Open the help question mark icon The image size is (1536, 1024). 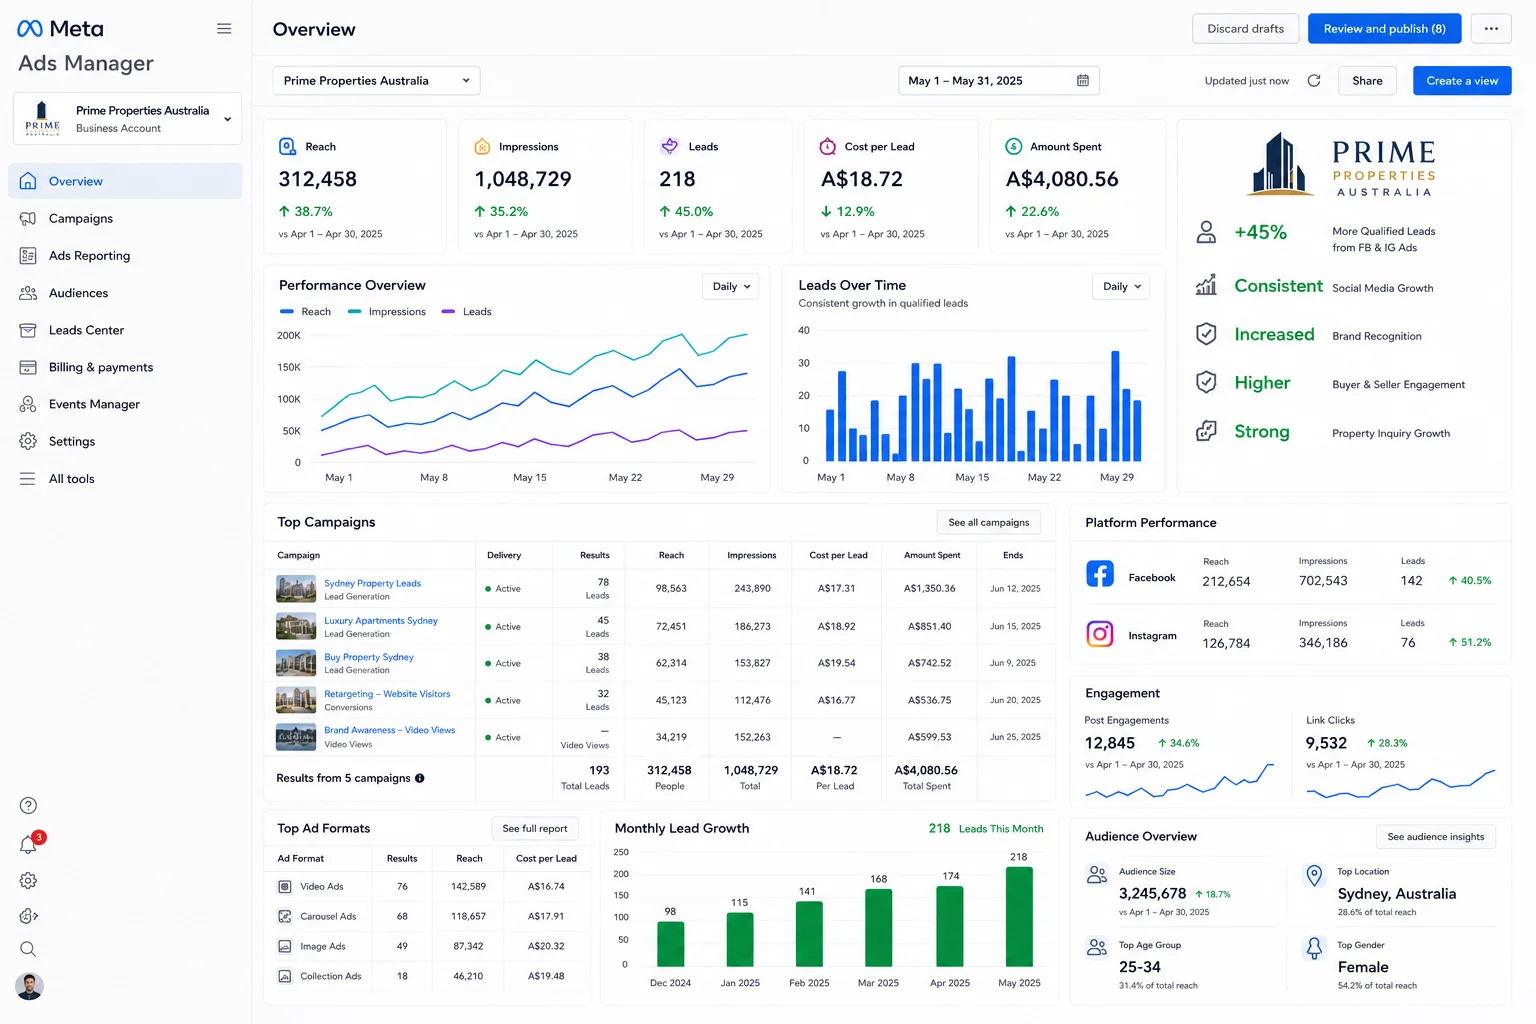(29, 806)
